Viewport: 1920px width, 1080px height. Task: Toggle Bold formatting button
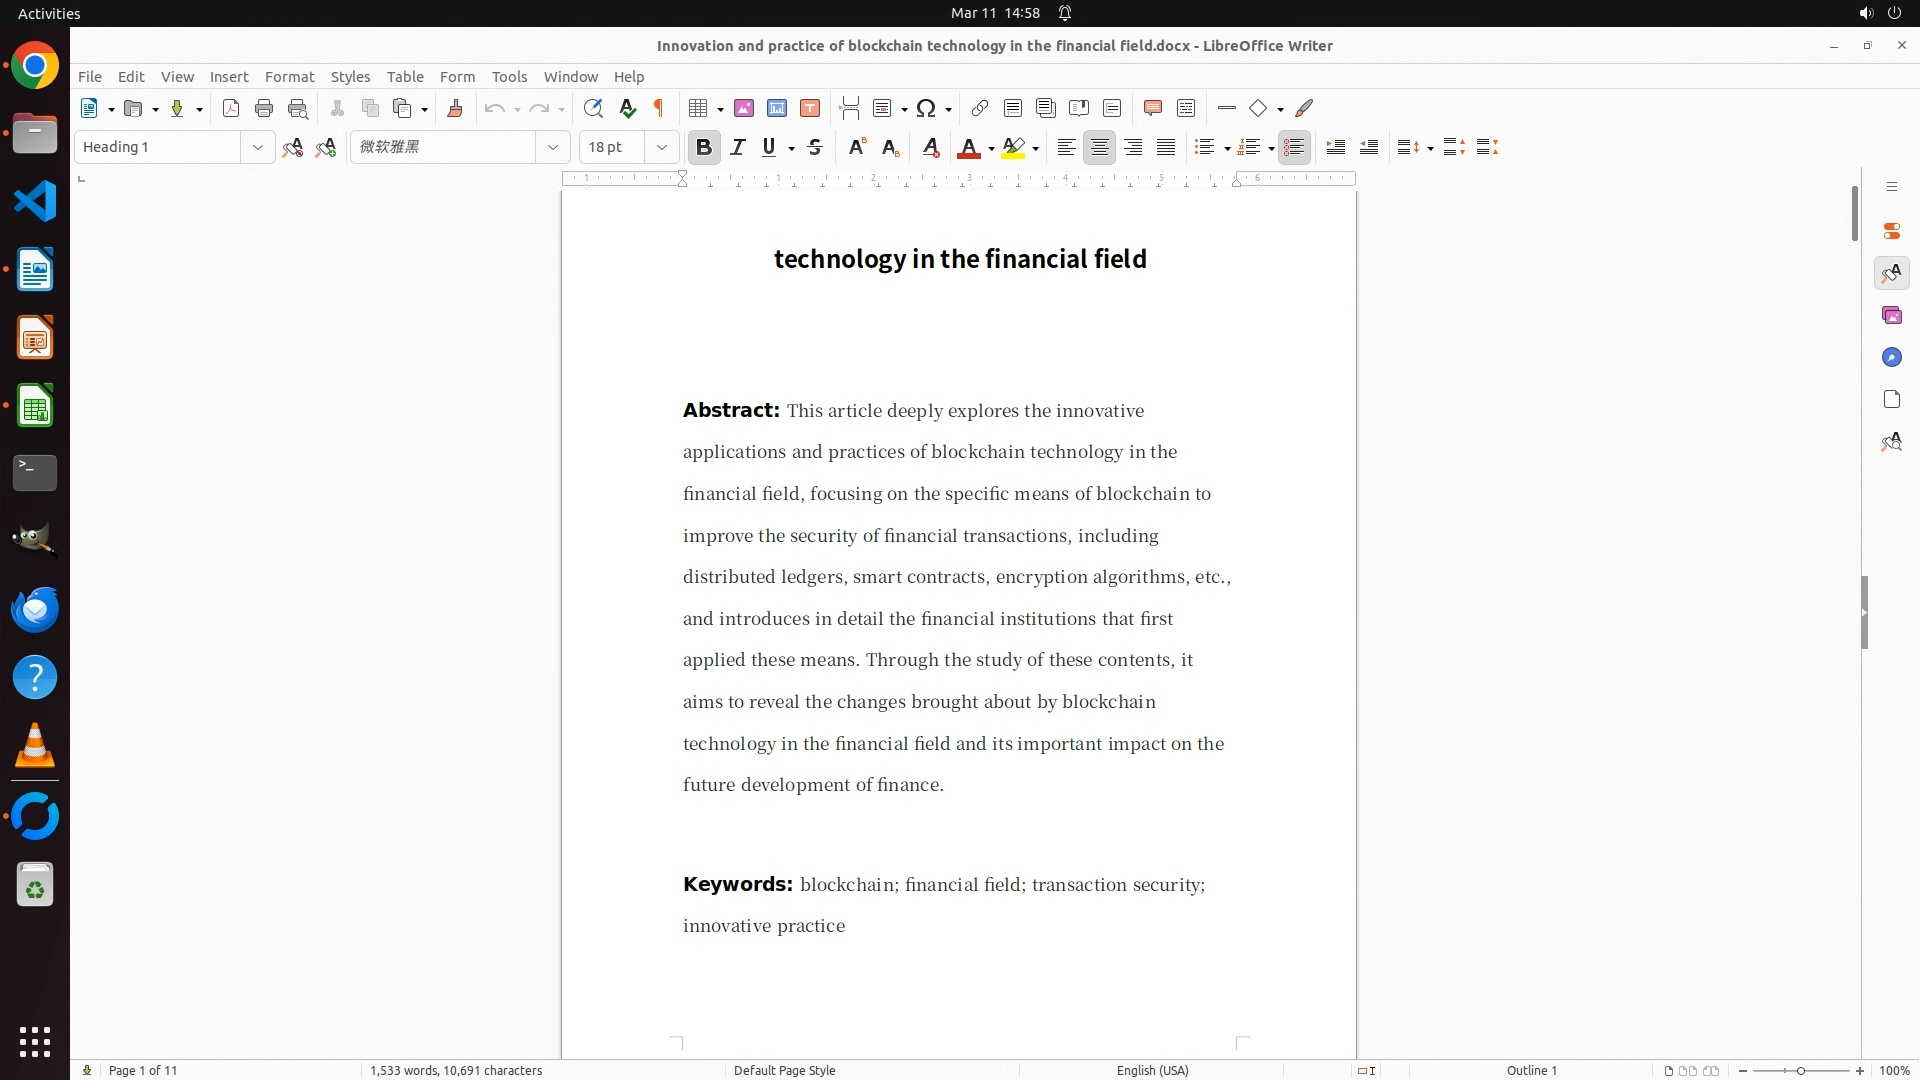click(x=704, y=147)
